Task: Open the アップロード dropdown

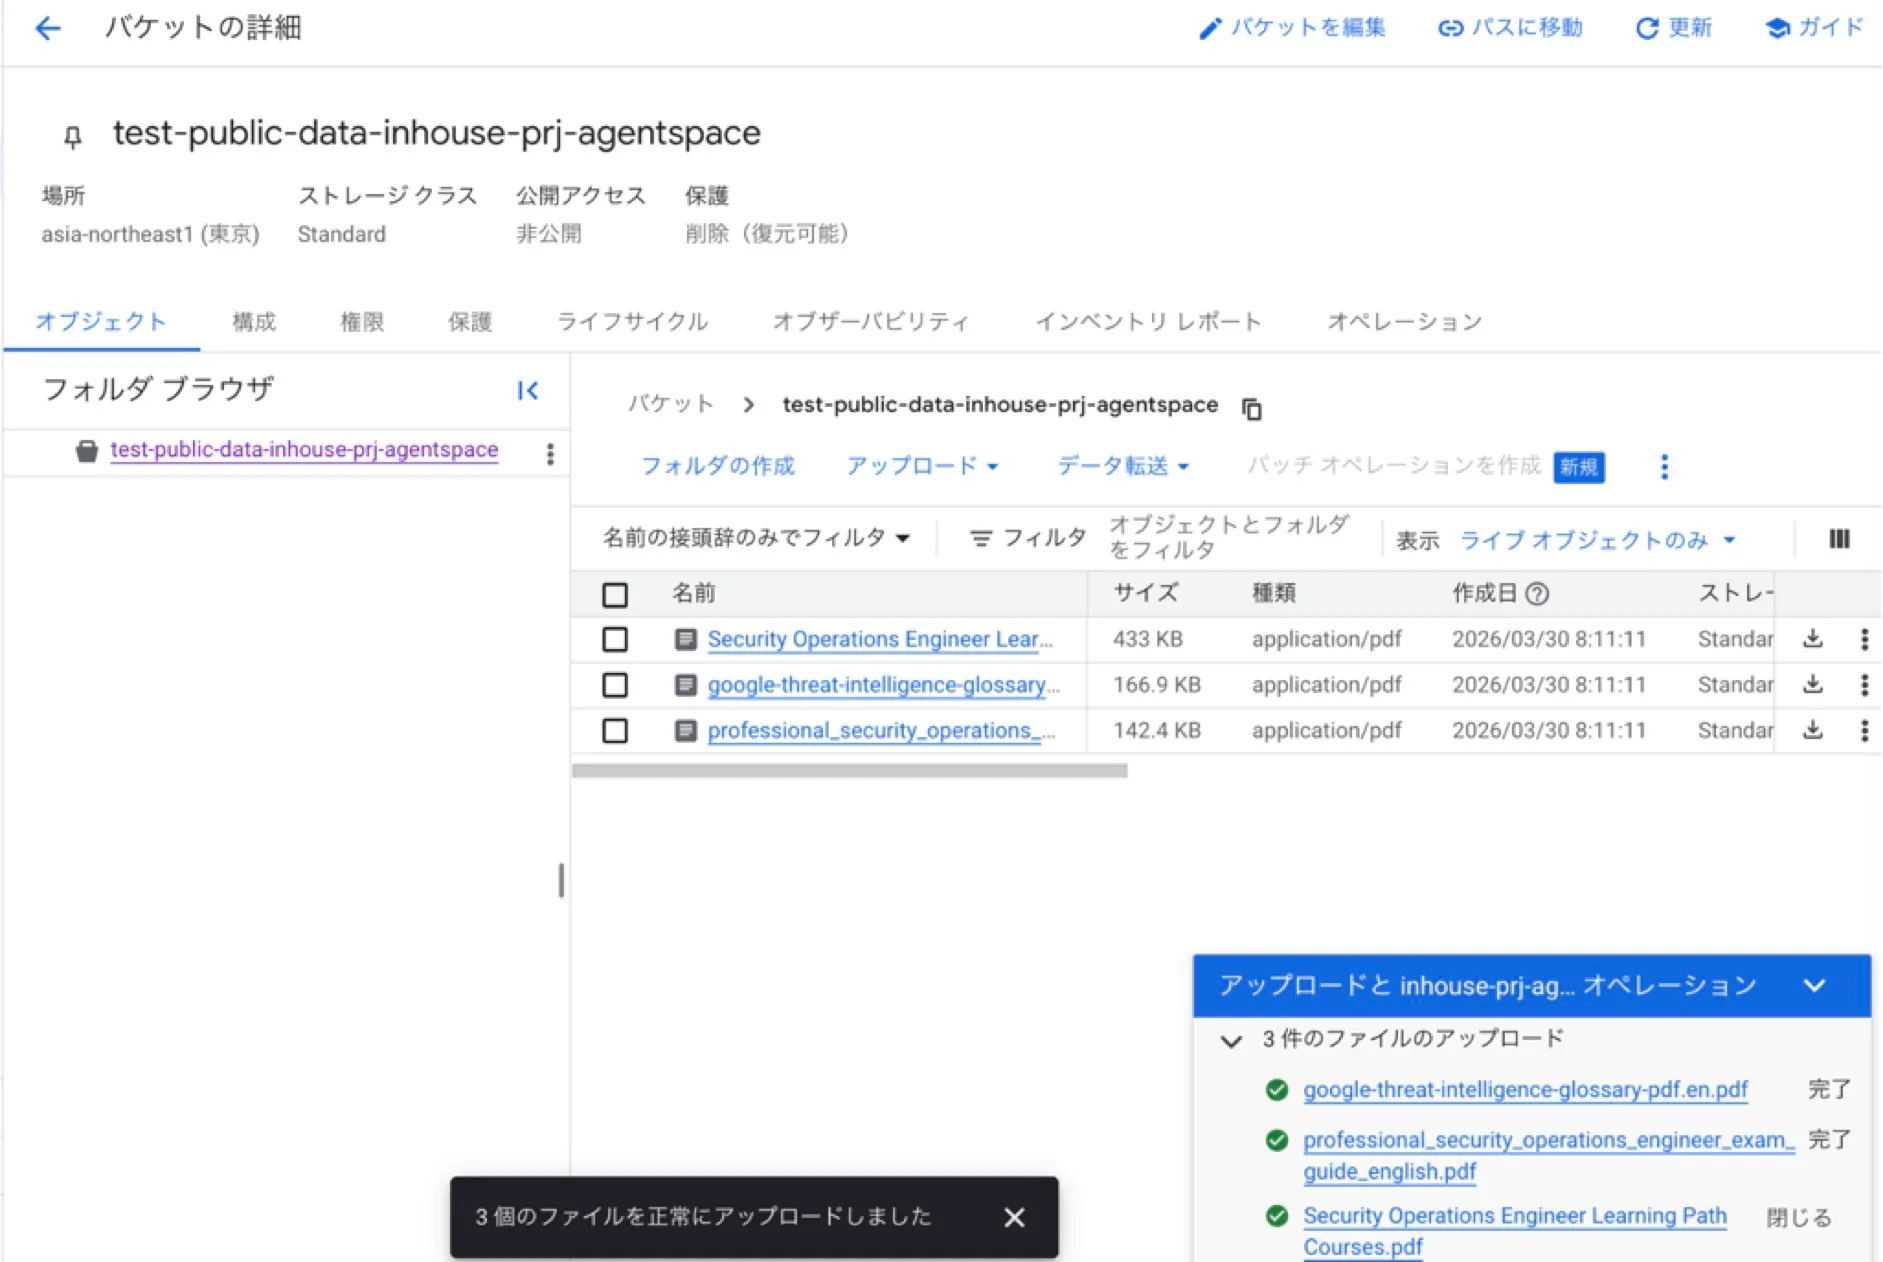Action: click(x=920, y=465)
